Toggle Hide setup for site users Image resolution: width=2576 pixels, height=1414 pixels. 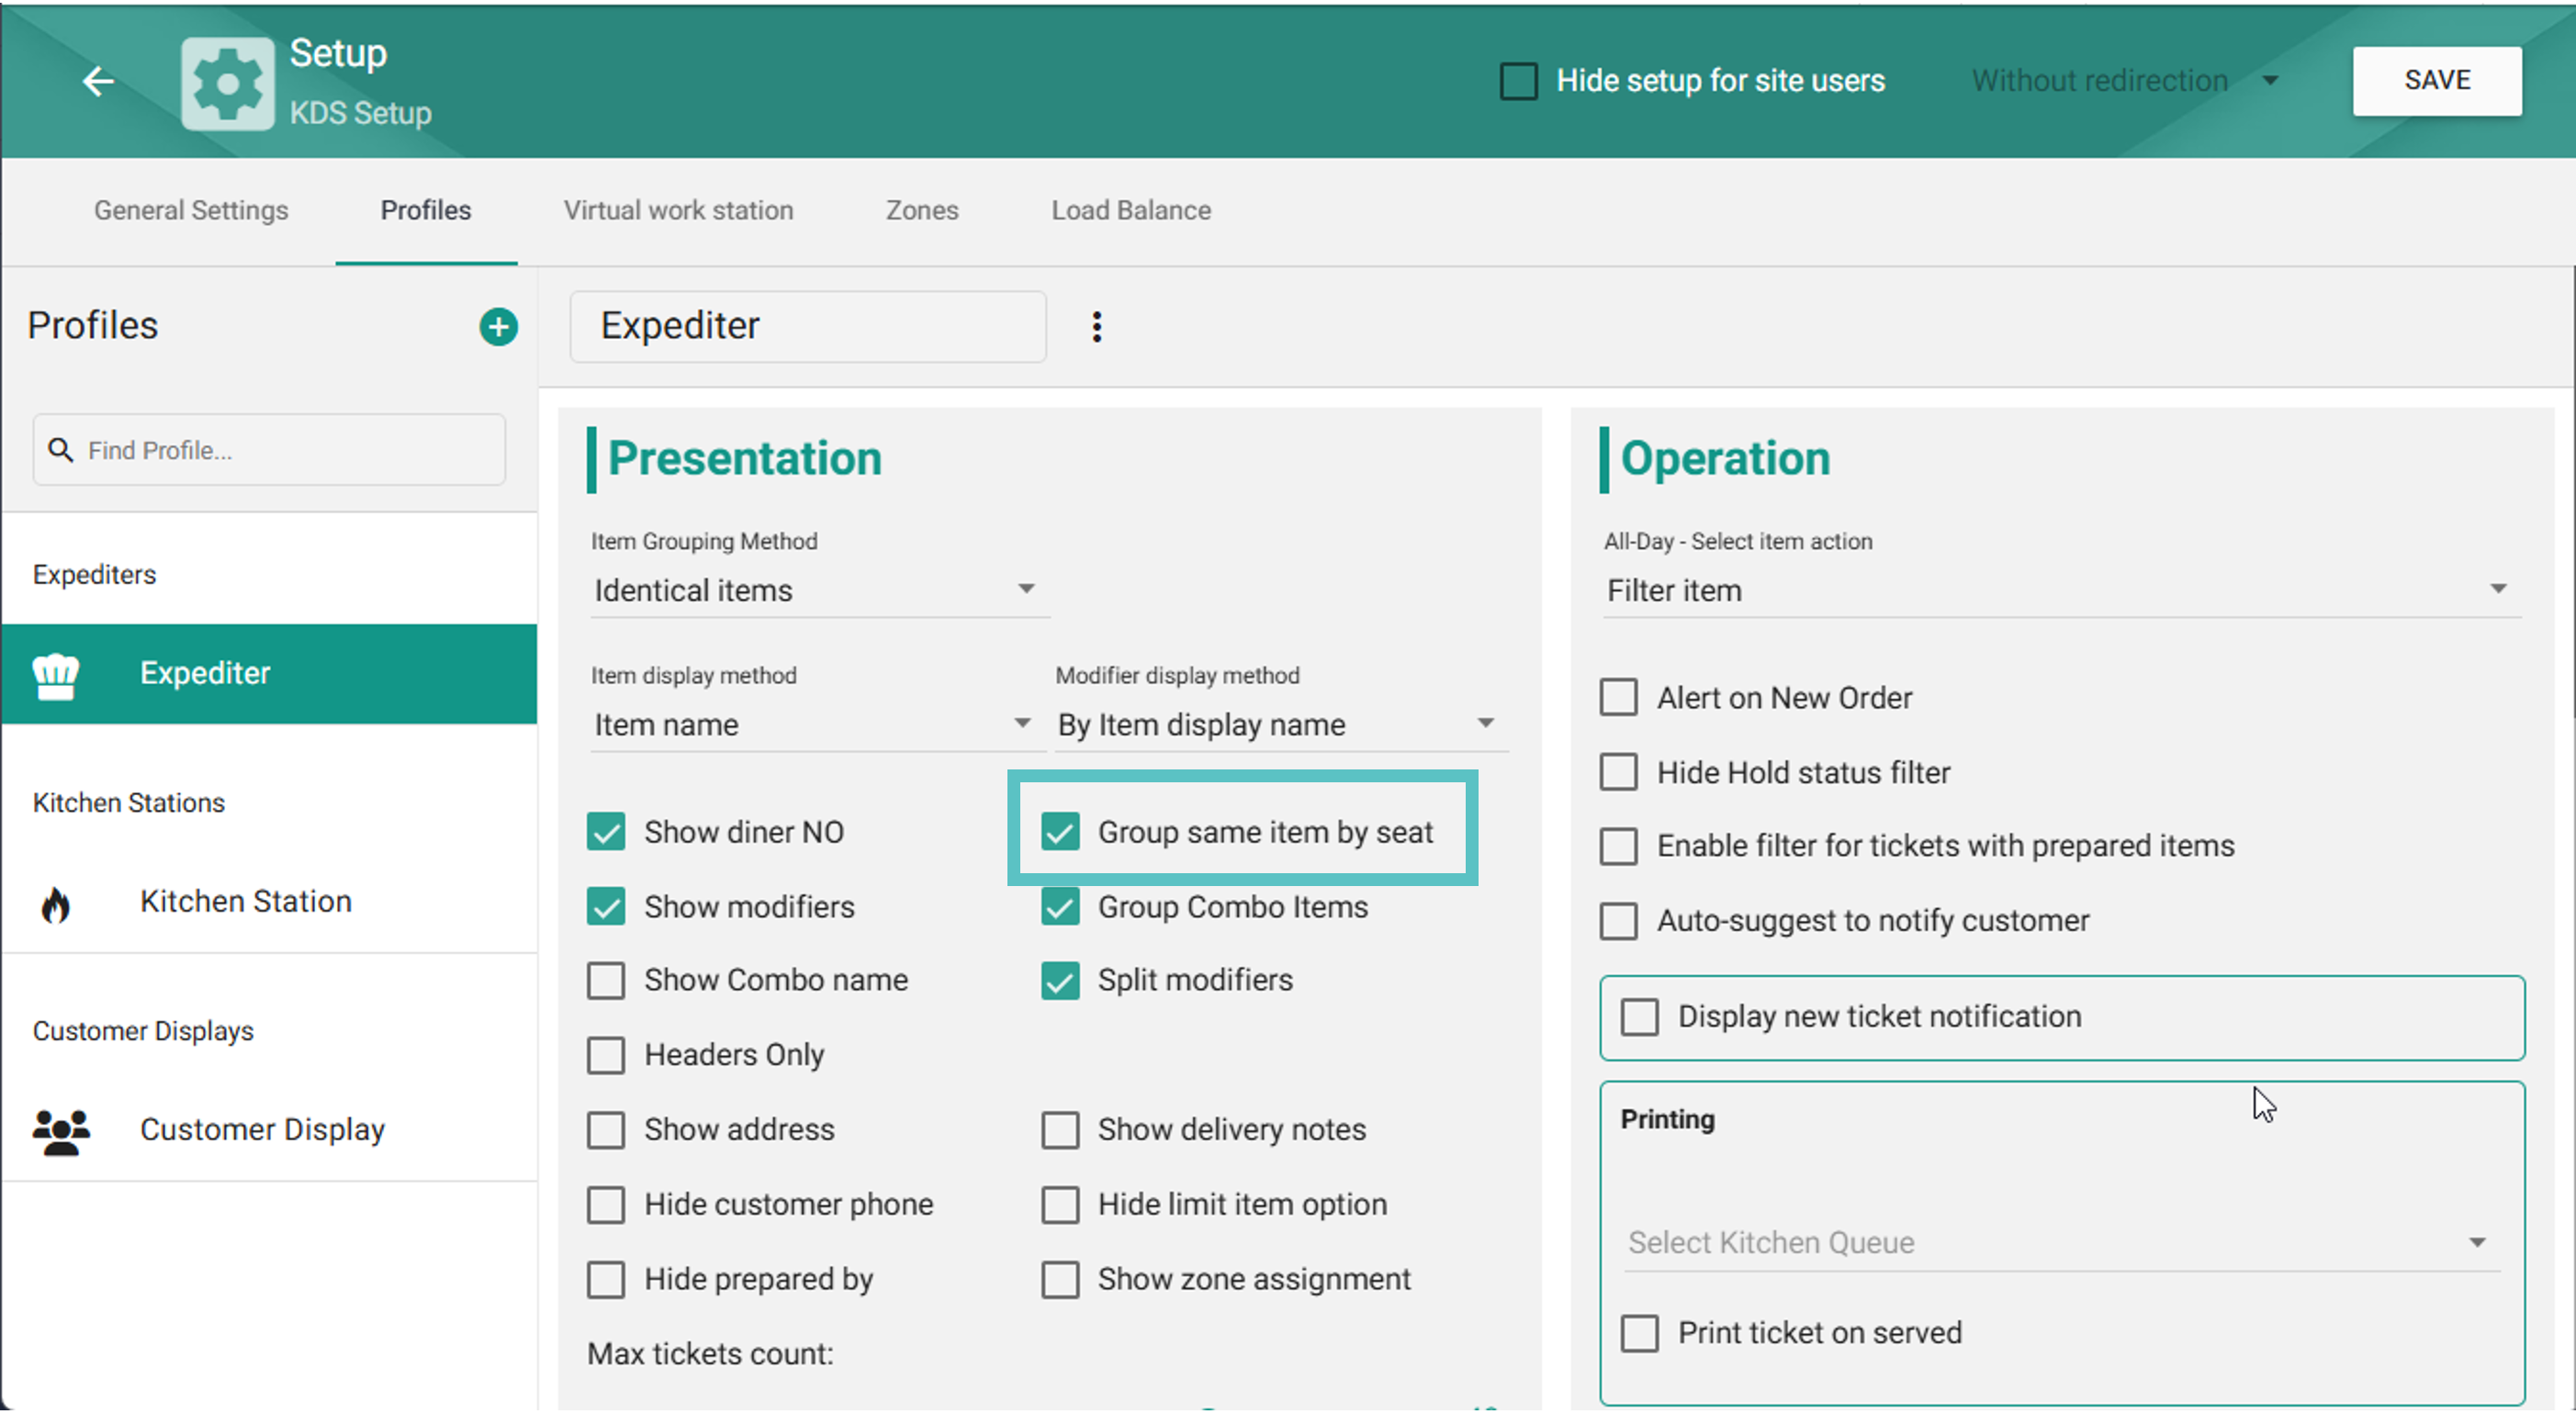click(1518, 81)
